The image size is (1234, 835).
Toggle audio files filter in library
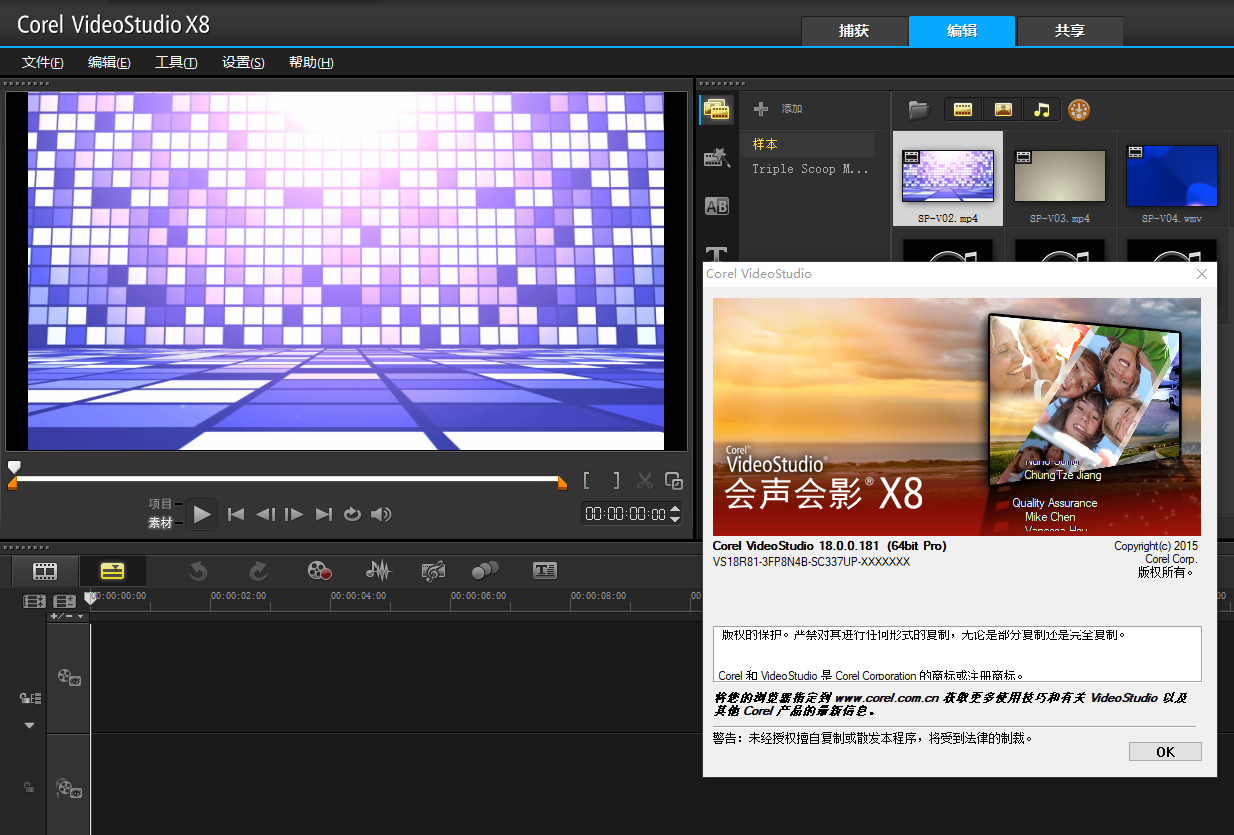(1041, 109)
